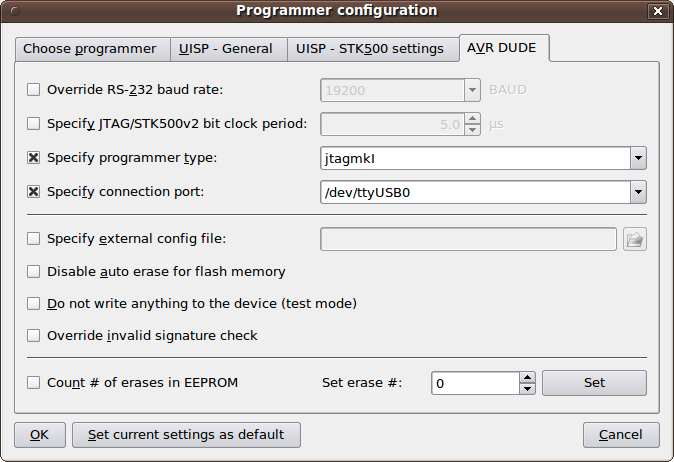Close the Programmer configuration dialog

(657, 11)
